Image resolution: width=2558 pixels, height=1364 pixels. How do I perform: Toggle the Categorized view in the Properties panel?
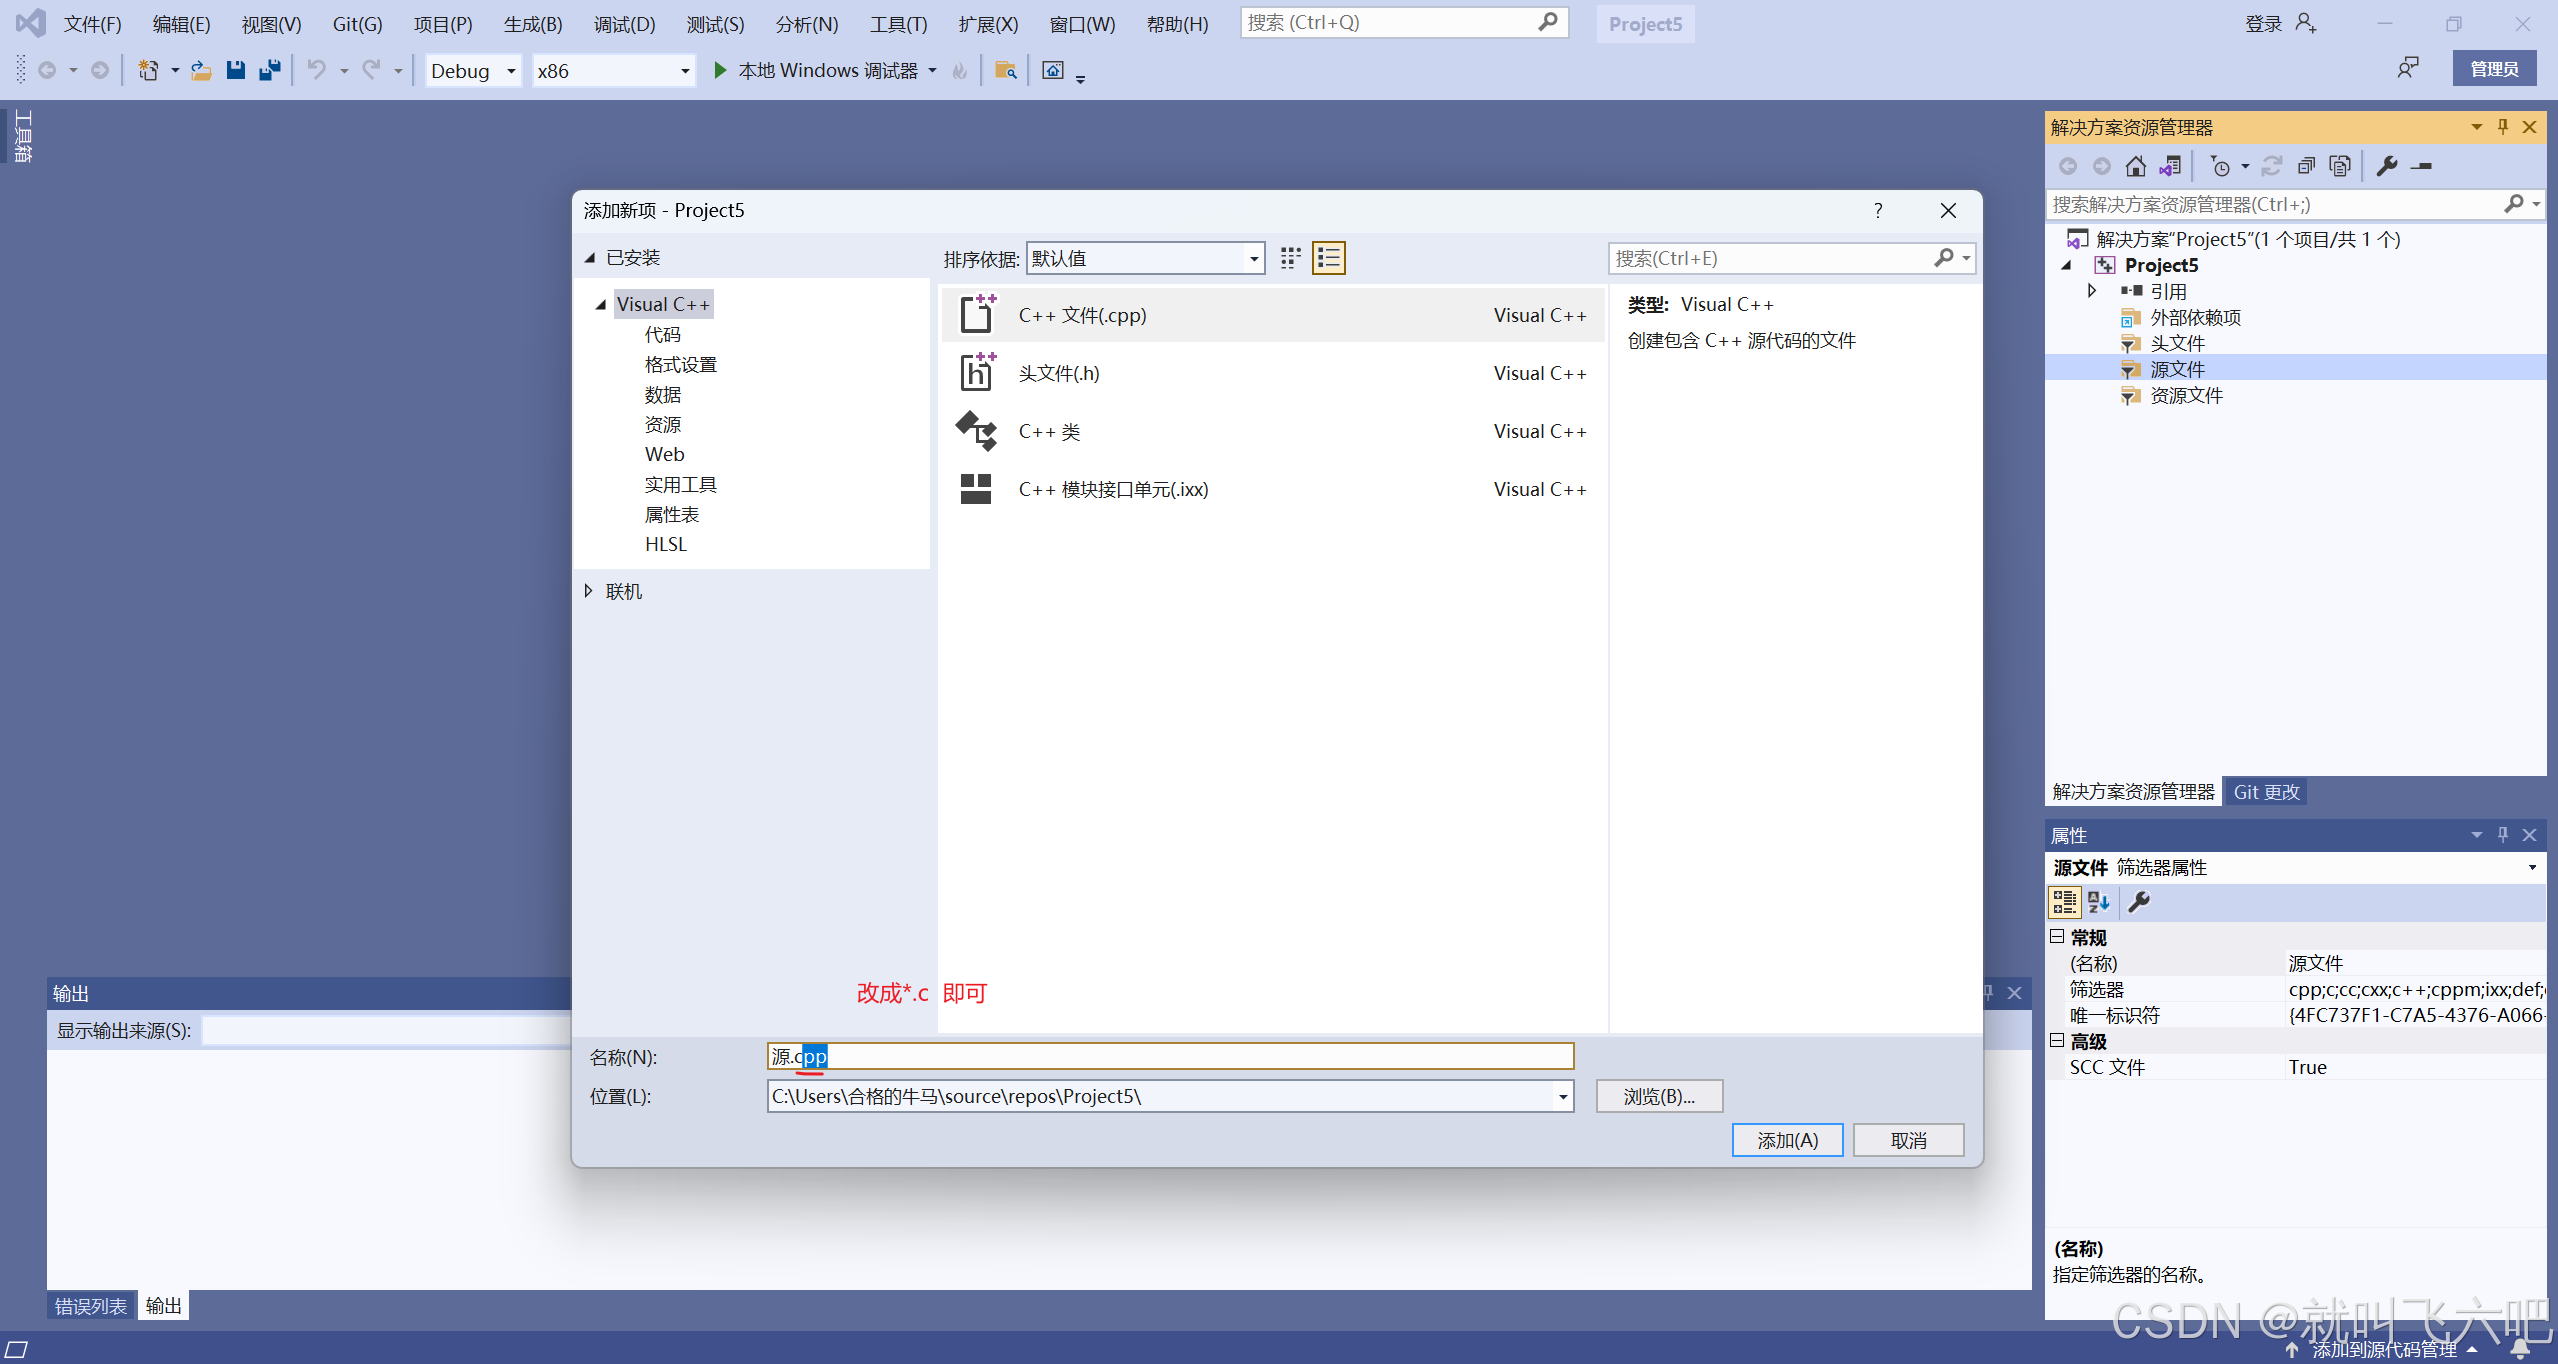(x=2064, y=902)
